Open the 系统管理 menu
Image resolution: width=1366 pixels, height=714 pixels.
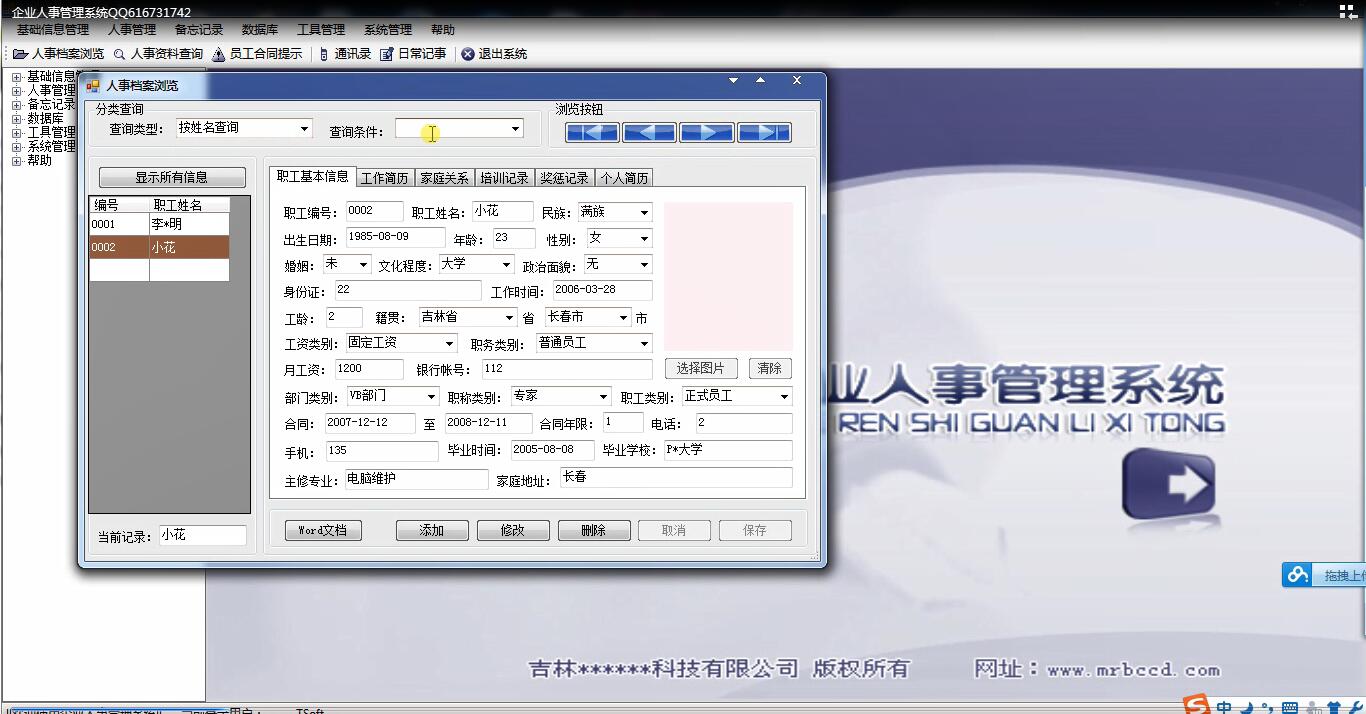click(388, 30)
